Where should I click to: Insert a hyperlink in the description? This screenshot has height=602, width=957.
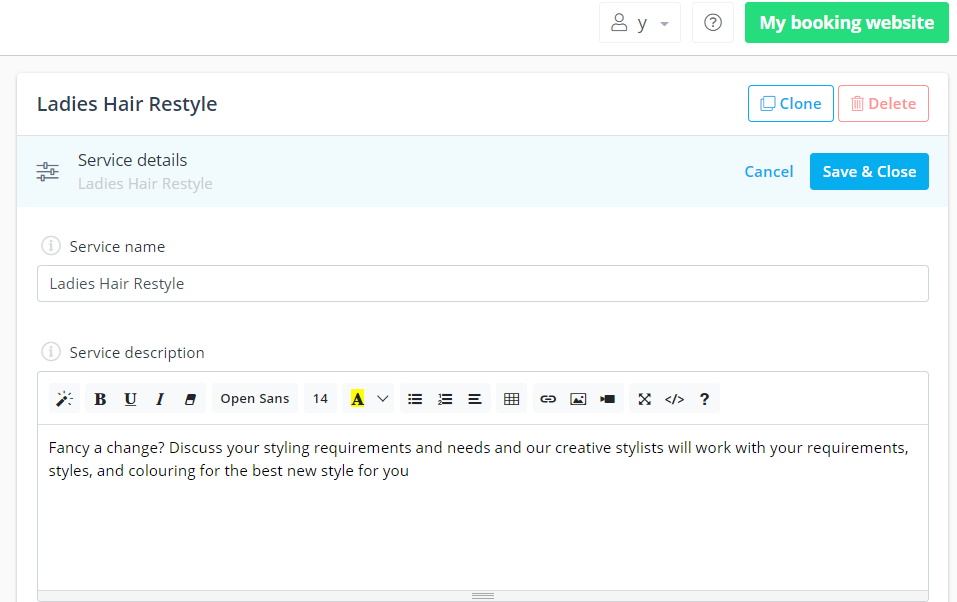(x=548, y=399)
